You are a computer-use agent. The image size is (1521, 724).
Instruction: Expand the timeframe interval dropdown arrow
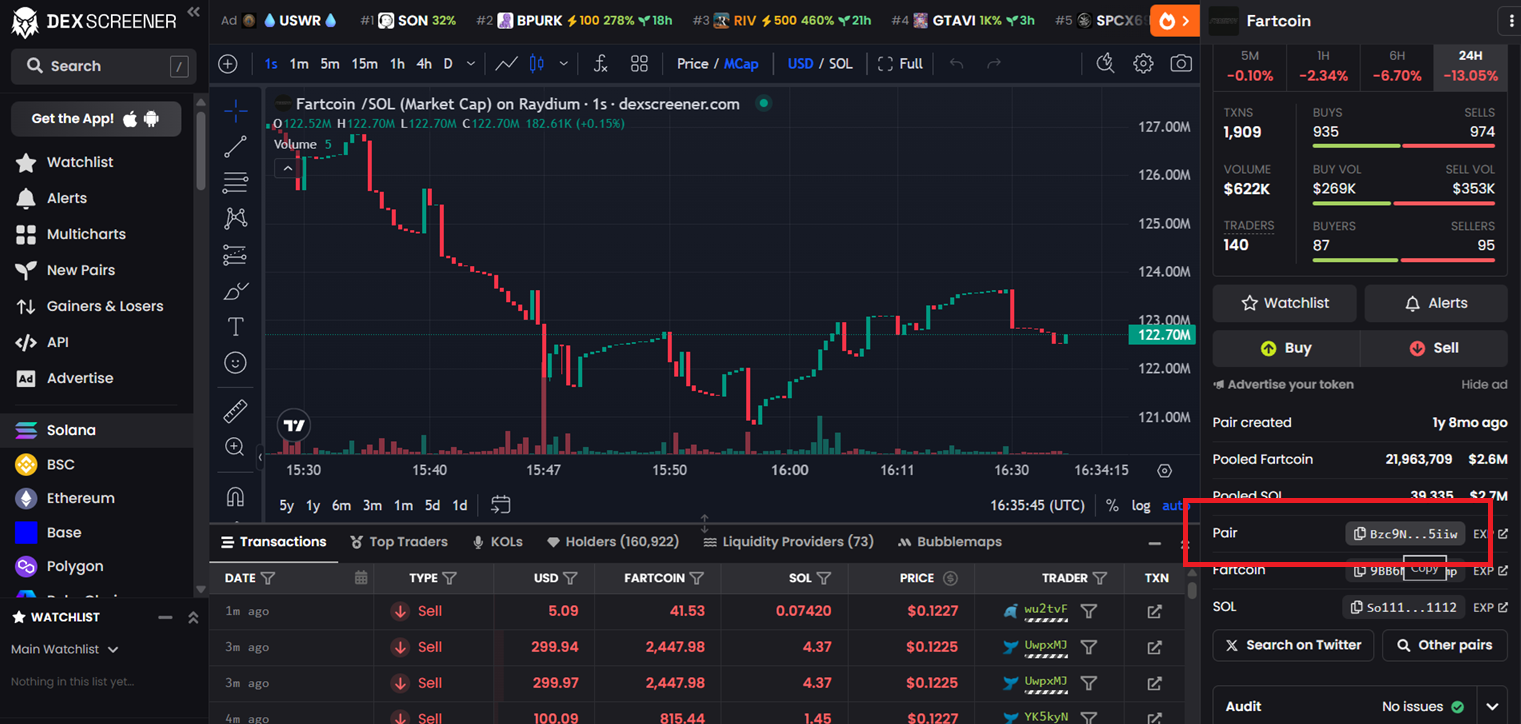tap(471, 64)
